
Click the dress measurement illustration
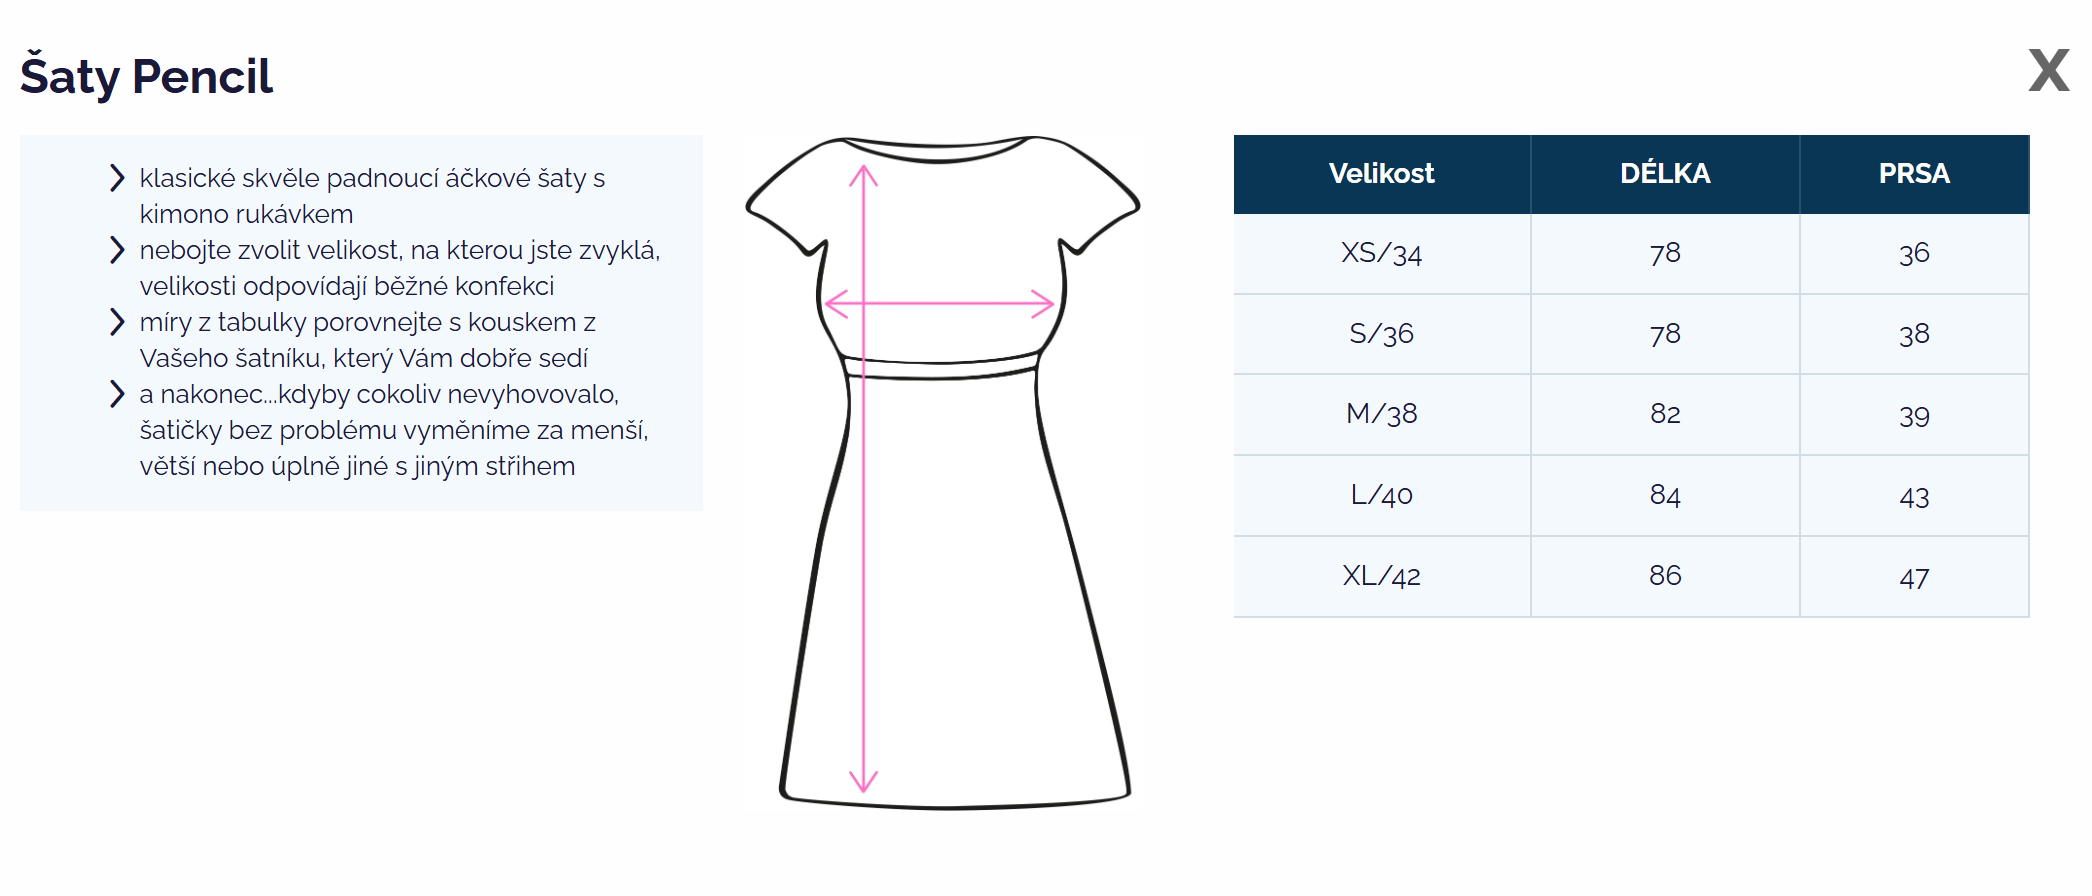942,472
